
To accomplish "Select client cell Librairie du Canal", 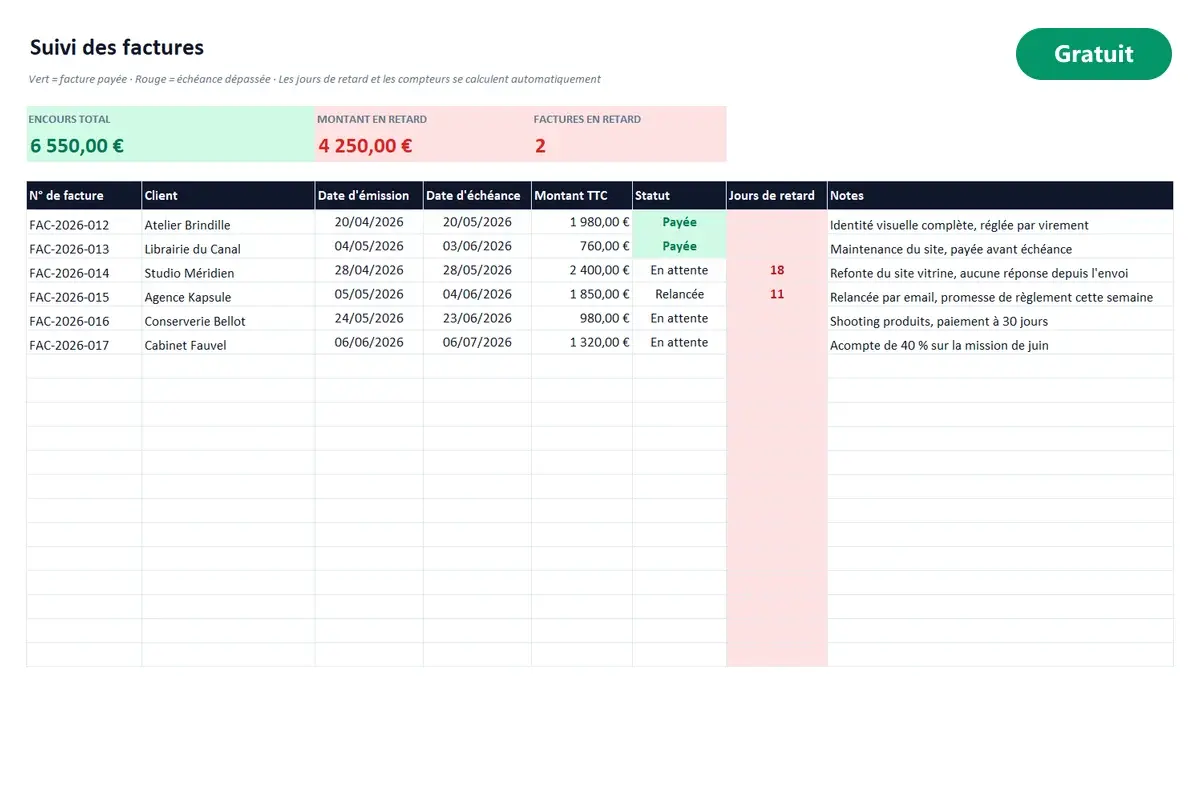I will click(x=228, y=247).
